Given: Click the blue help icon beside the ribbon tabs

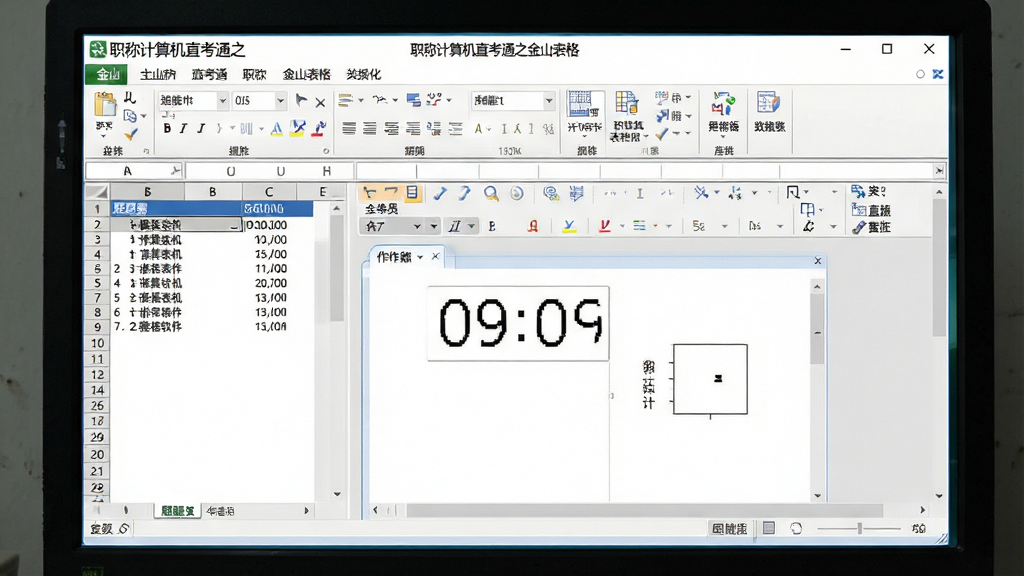Looking at the screenshot, I should coord(938,74).
